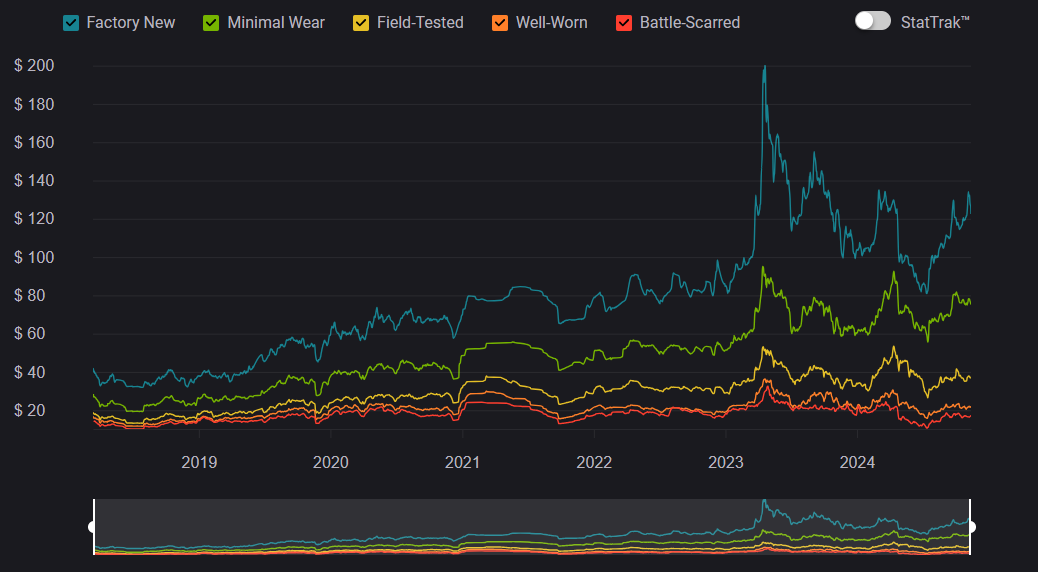Click the 2024 x-axis year label

point(857,462)
